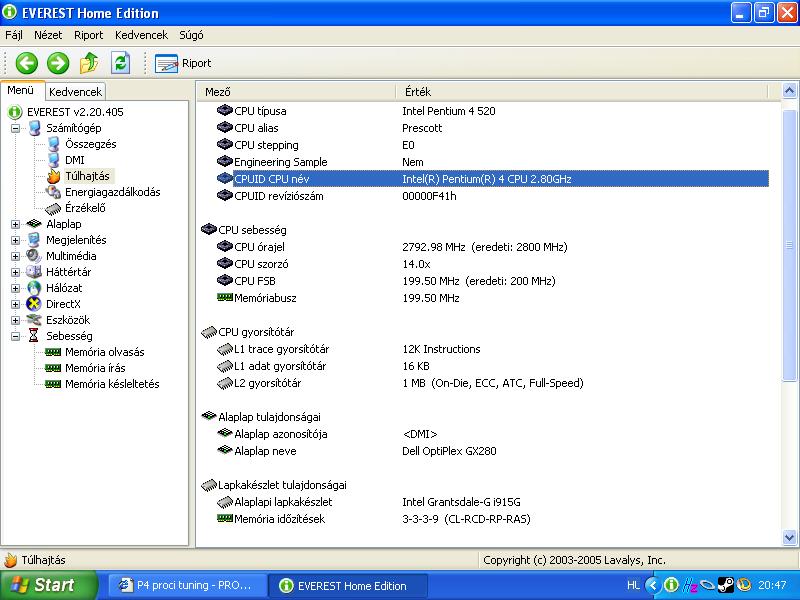Click the Érték column header
The width and height of the screenshot is (800, 600).
582,92
